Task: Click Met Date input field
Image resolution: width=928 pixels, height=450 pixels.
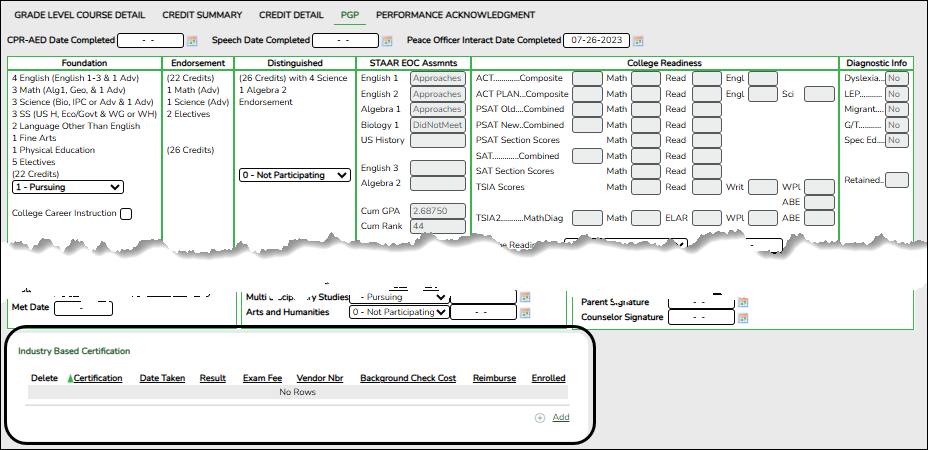Action: (83, 308)
